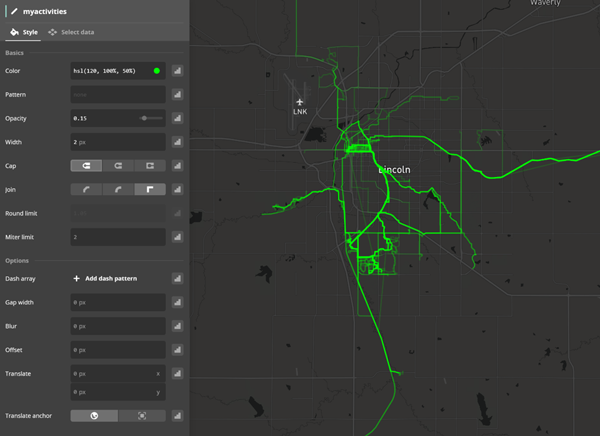The height and width of the screenshot is (436, 600).
Task: Select the bevel line join option
Action: 86,189
